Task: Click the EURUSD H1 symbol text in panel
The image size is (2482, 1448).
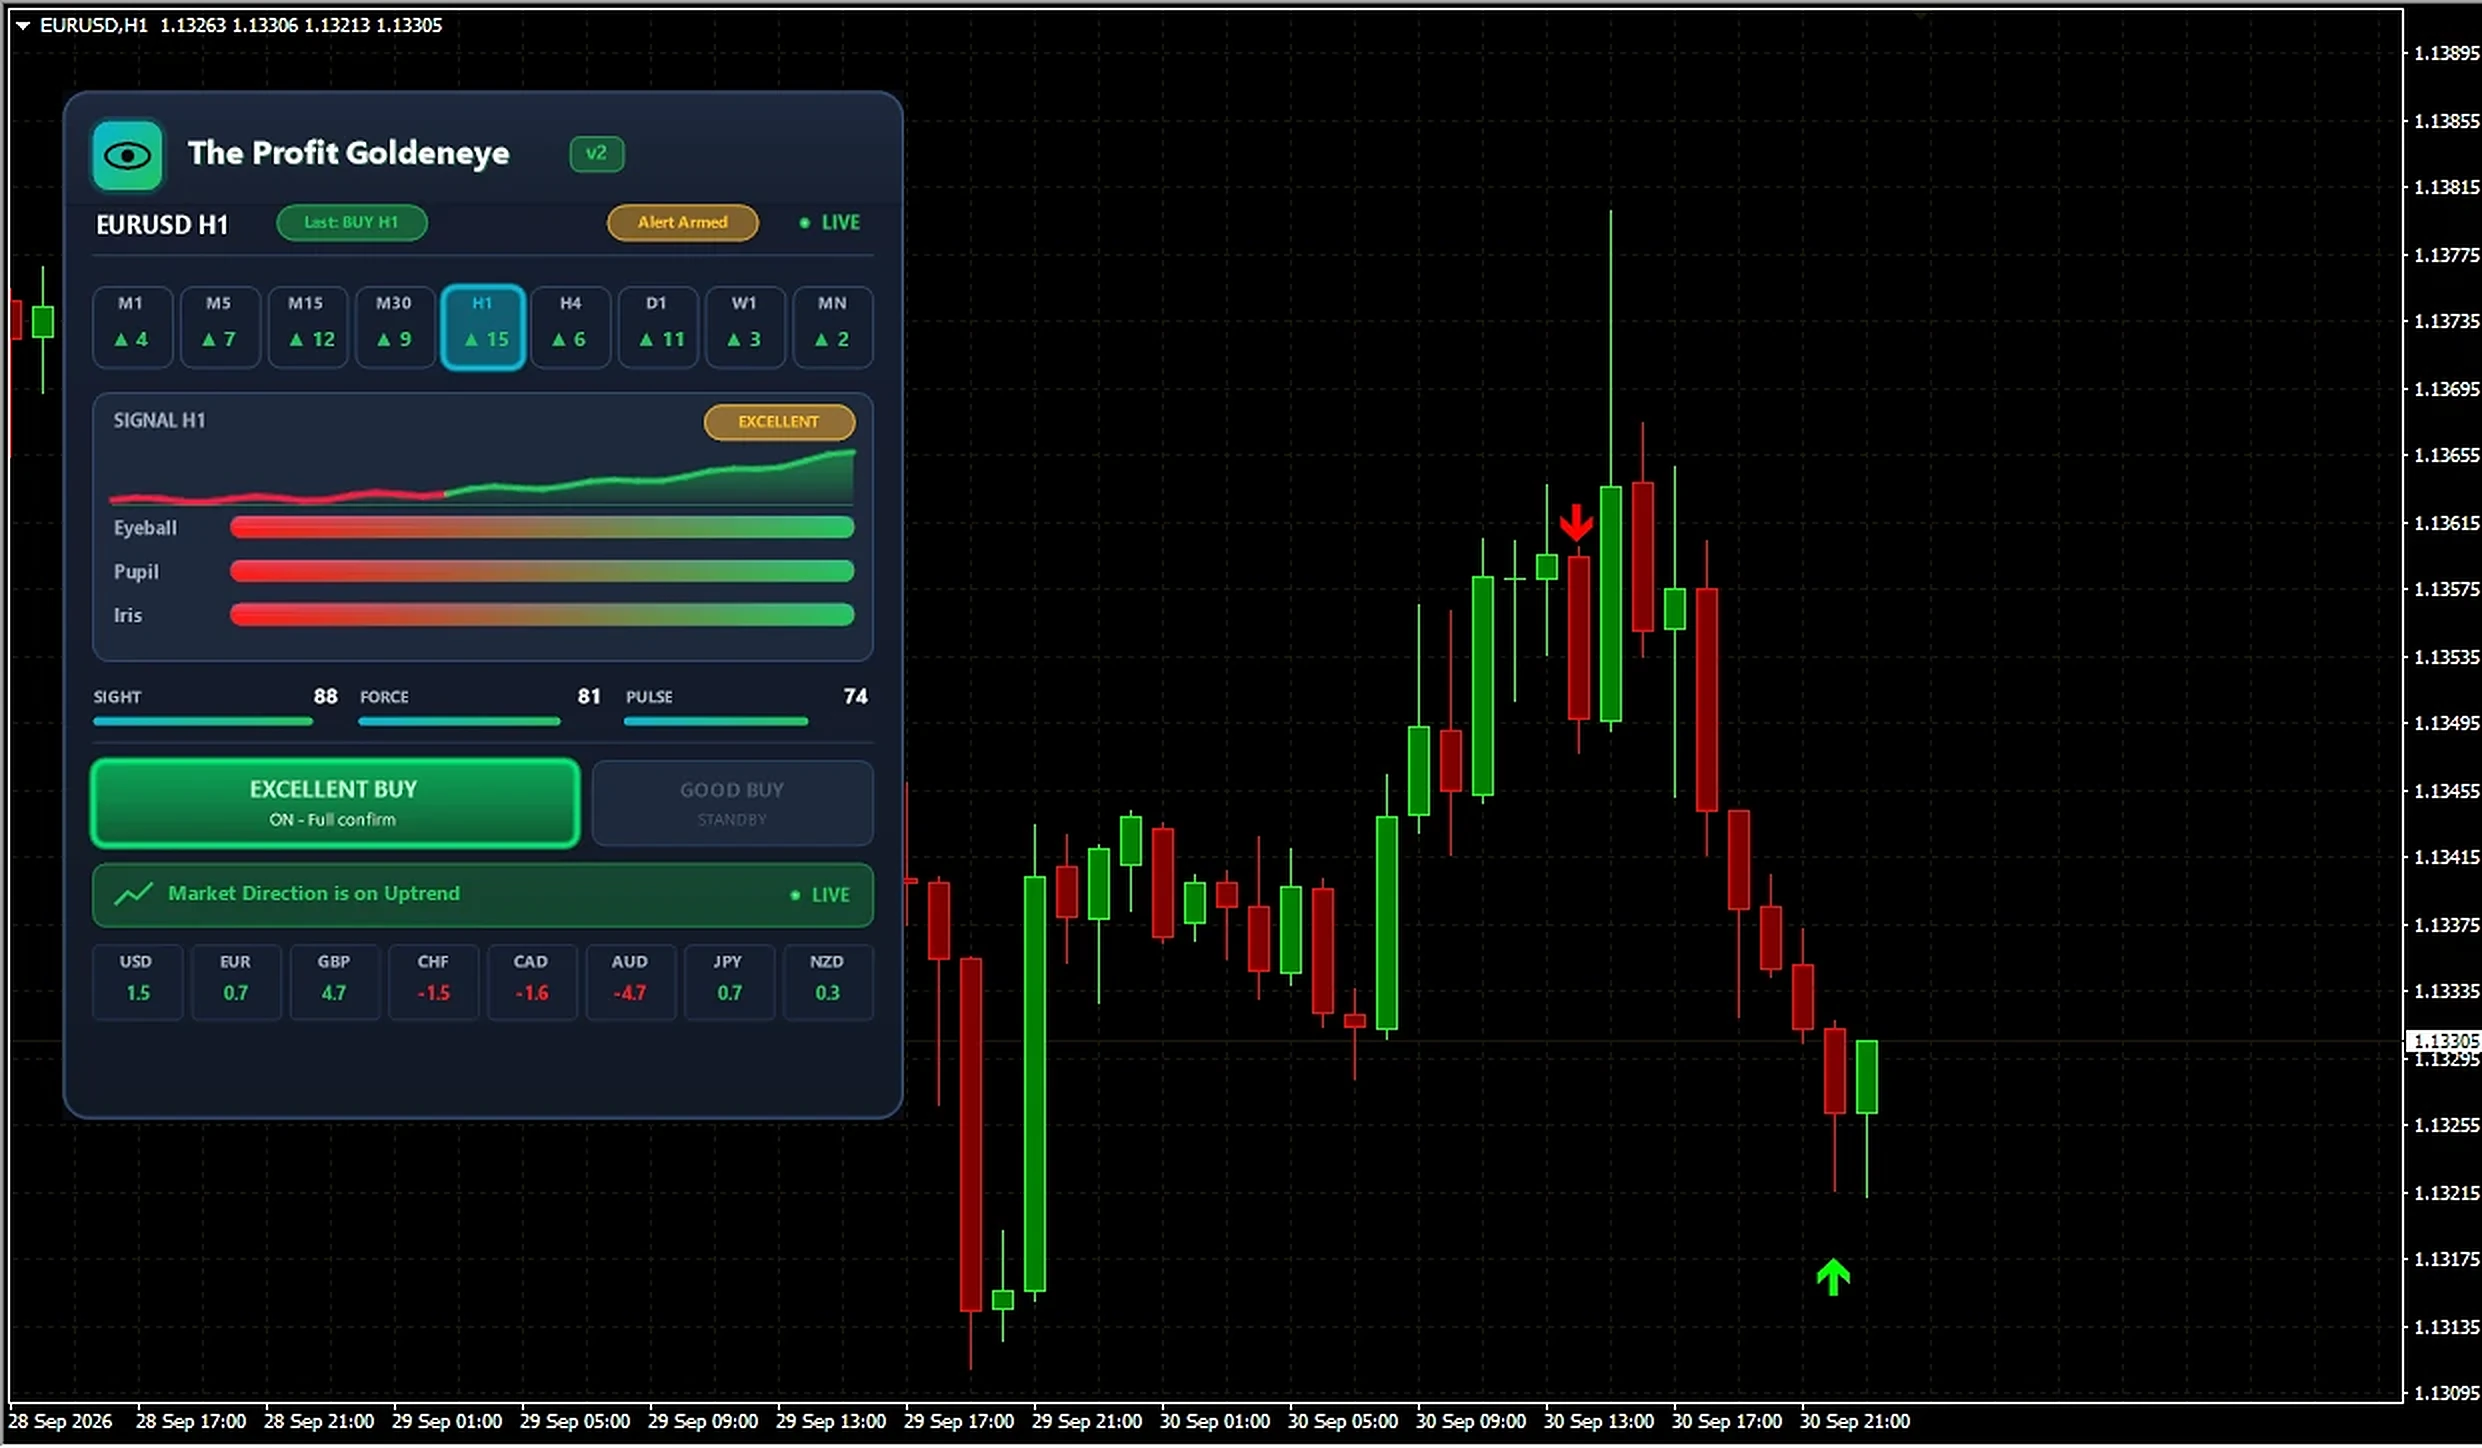Action: tap(162, 225)
